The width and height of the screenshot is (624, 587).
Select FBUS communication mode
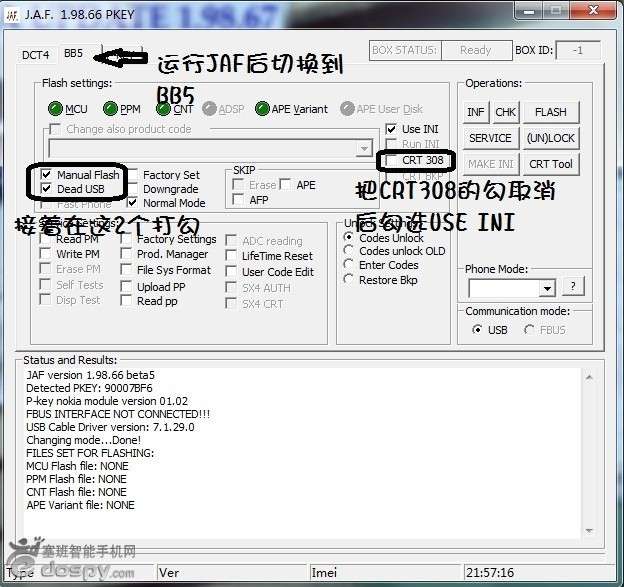pos(529,330)
